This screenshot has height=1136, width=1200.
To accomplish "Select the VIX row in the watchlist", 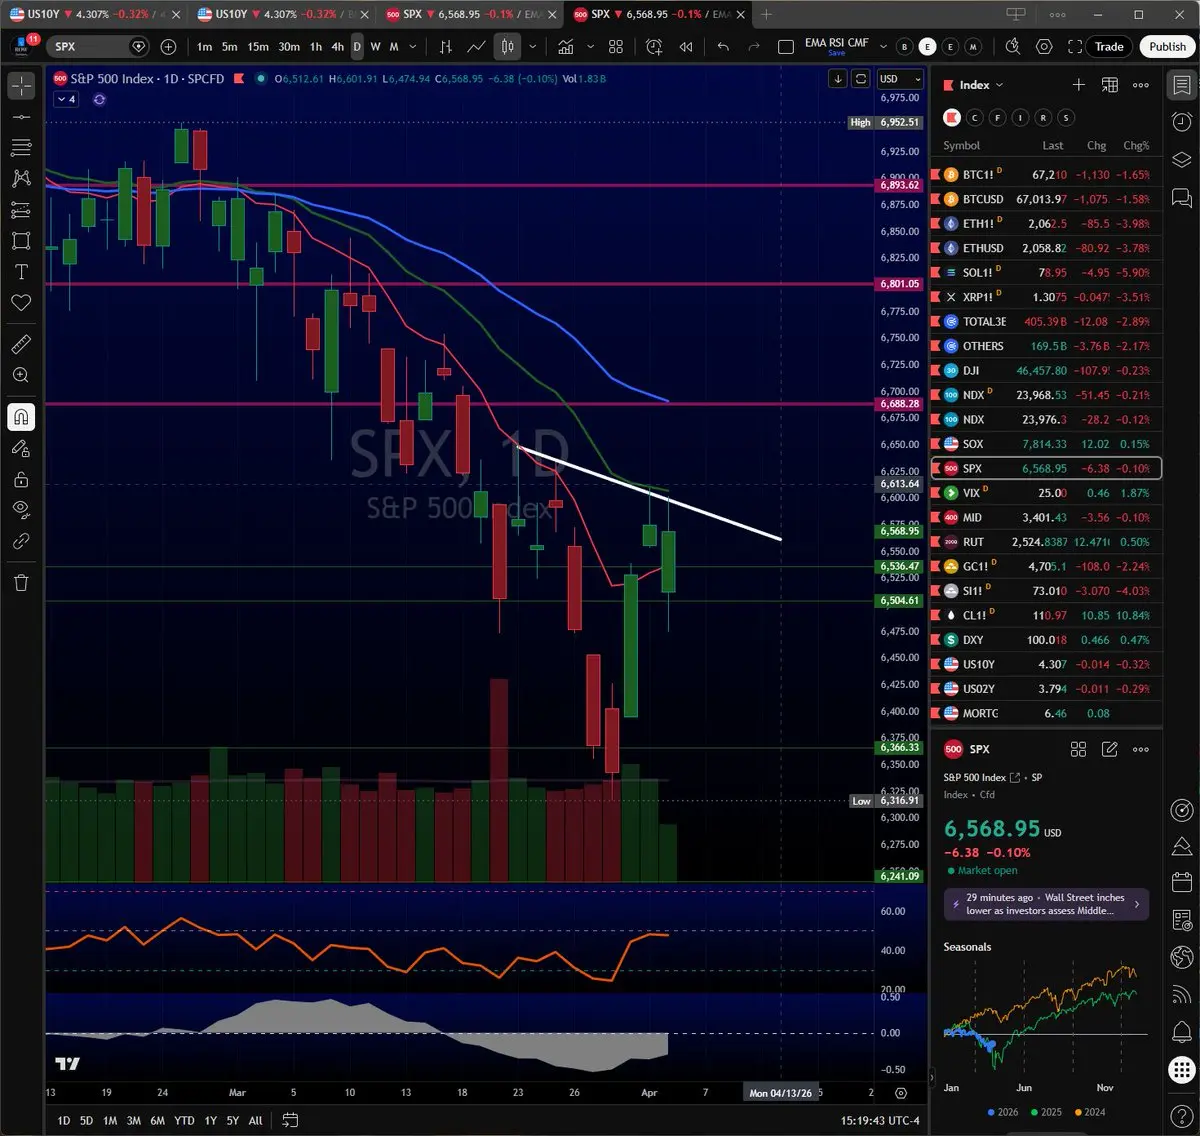I will coord(1046,493).
